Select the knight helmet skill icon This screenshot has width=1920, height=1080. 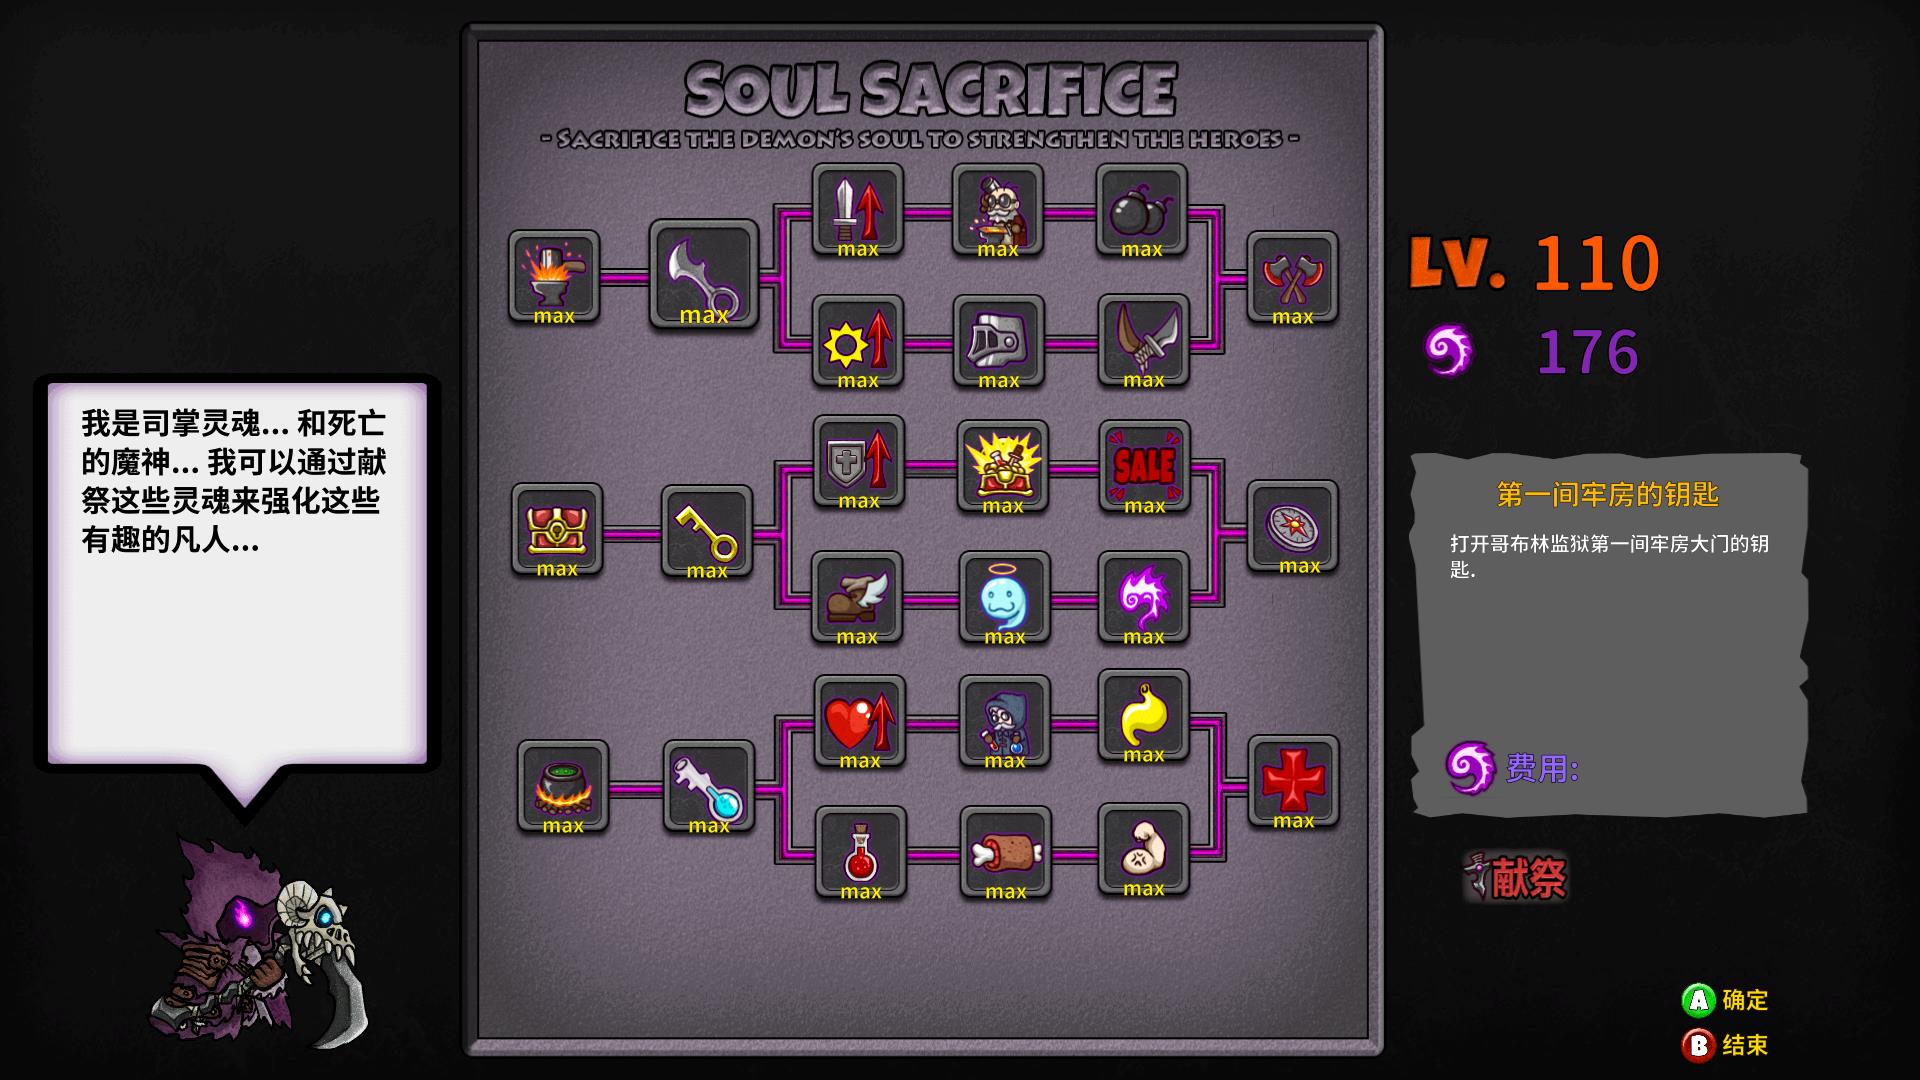tap(998, 341)
